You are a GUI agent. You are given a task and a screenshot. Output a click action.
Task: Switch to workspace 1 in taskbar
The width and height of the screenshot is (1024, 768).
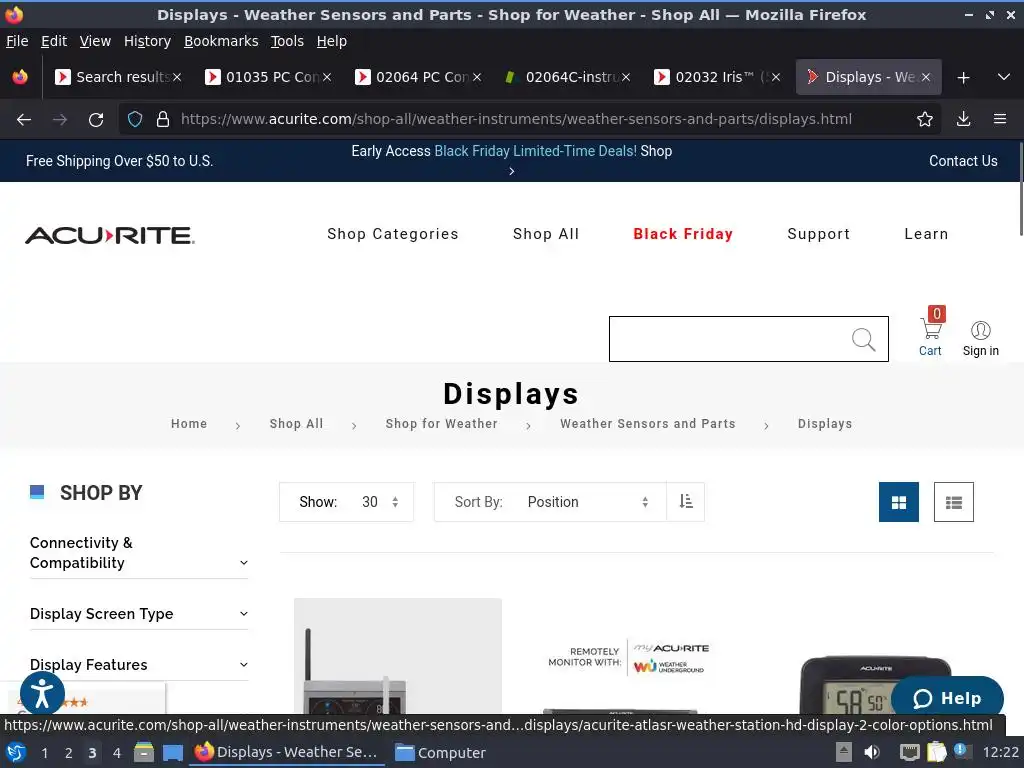[44, 753]
